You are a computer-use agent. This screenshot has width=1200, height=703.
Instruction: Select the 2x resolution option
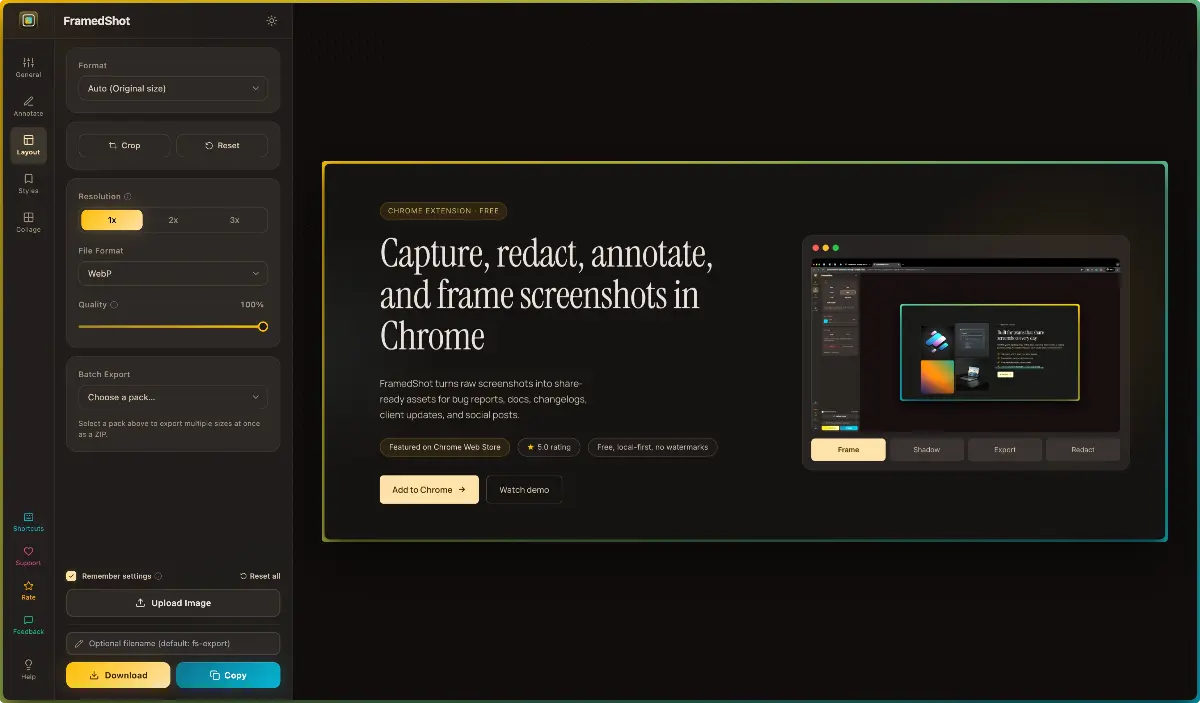click(x=172, y=219)
